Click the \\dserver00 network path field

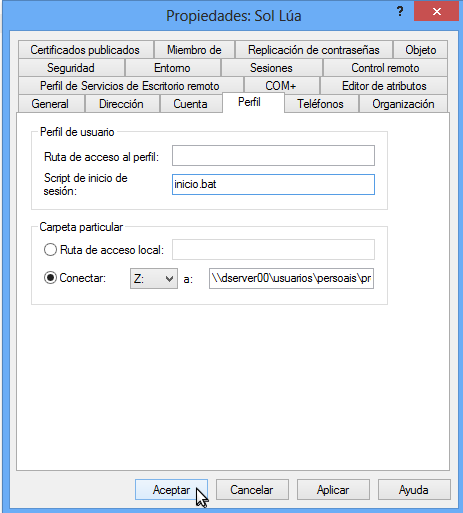pos(291,278)
